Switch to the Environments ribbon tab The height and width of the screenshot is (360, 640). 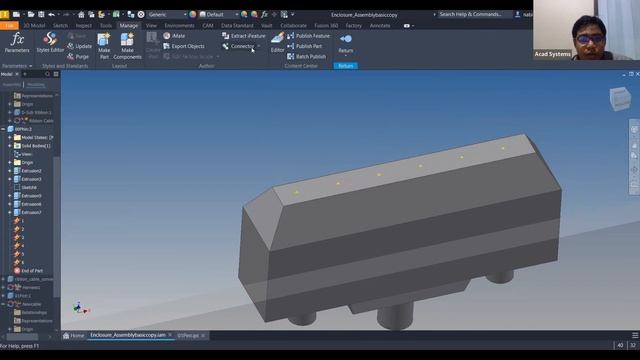(x=180, y=26)
